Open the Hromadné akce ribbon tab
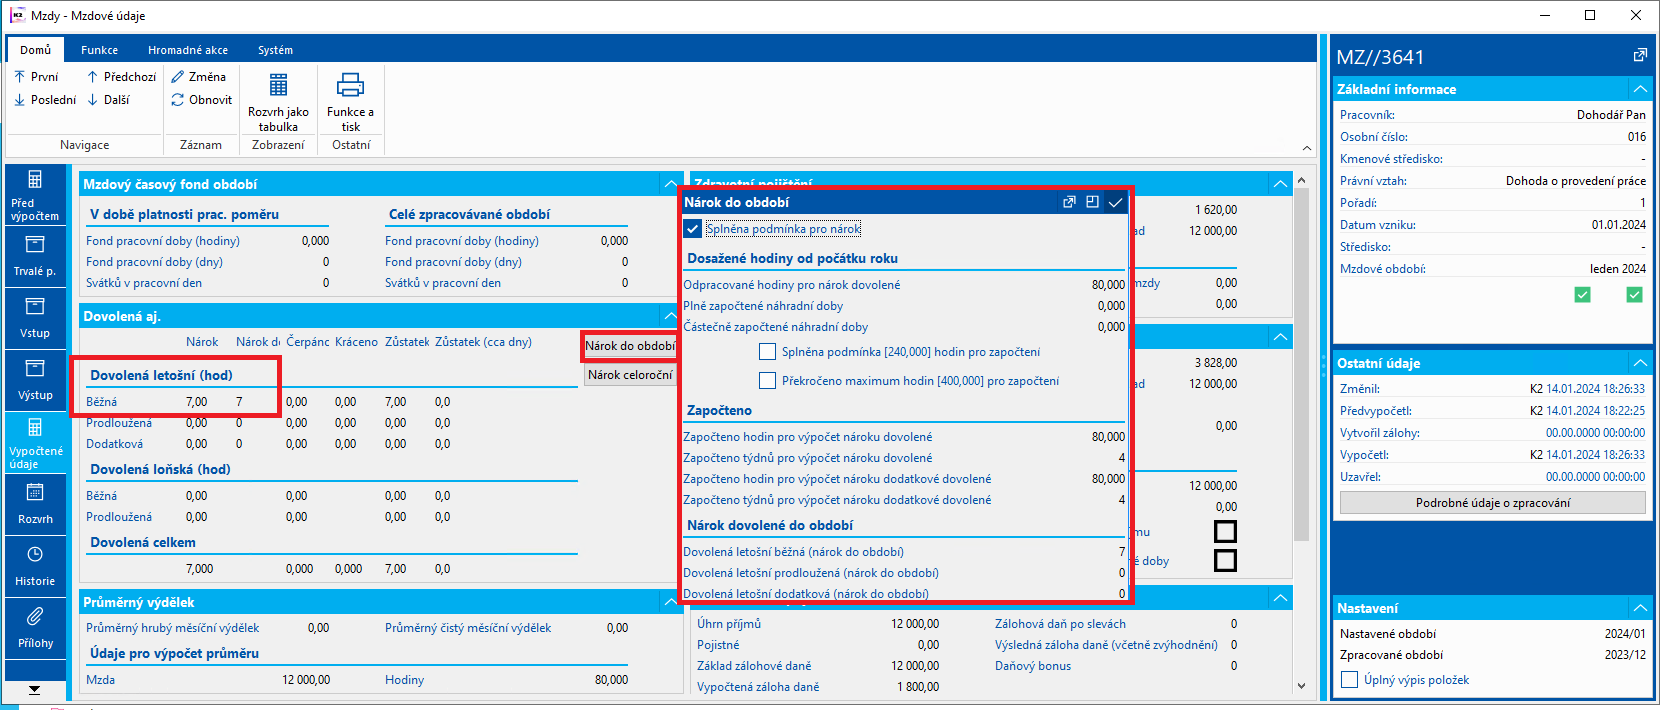This screenshot has width=1663, height=710. (188, 50)
